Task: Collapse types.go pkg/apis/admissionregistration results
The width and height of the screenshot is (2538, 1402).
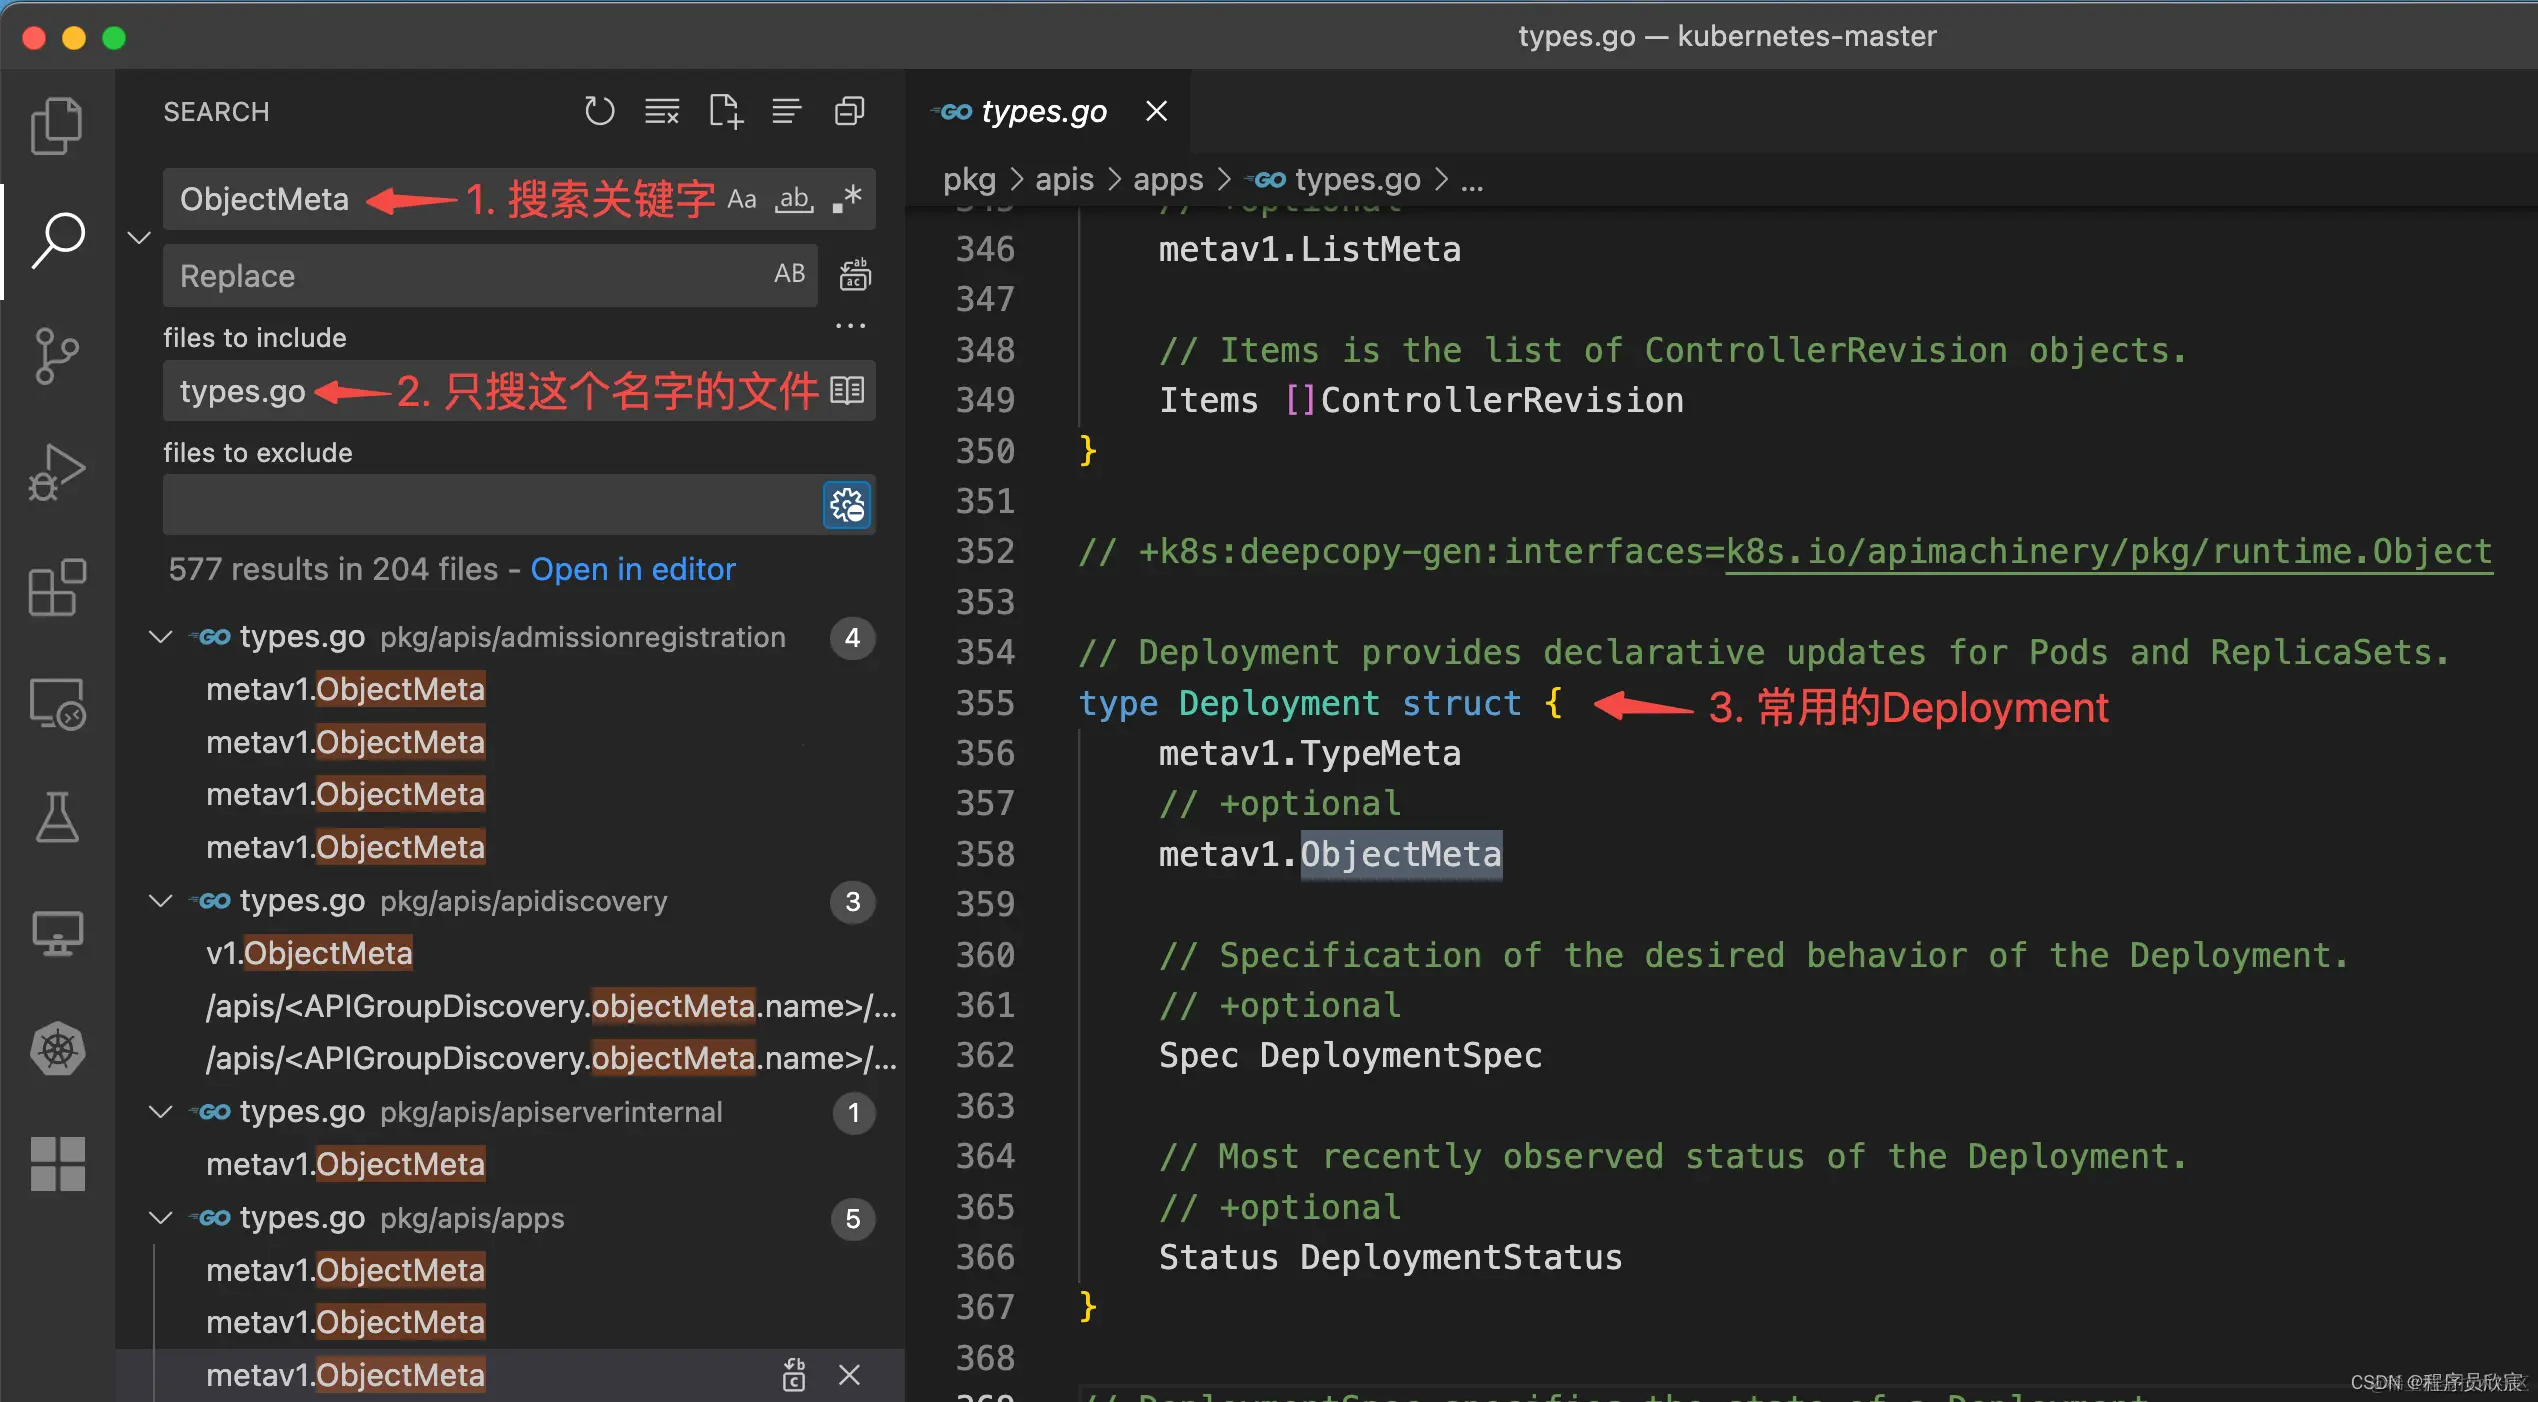Action: click(x=160, y=637)
